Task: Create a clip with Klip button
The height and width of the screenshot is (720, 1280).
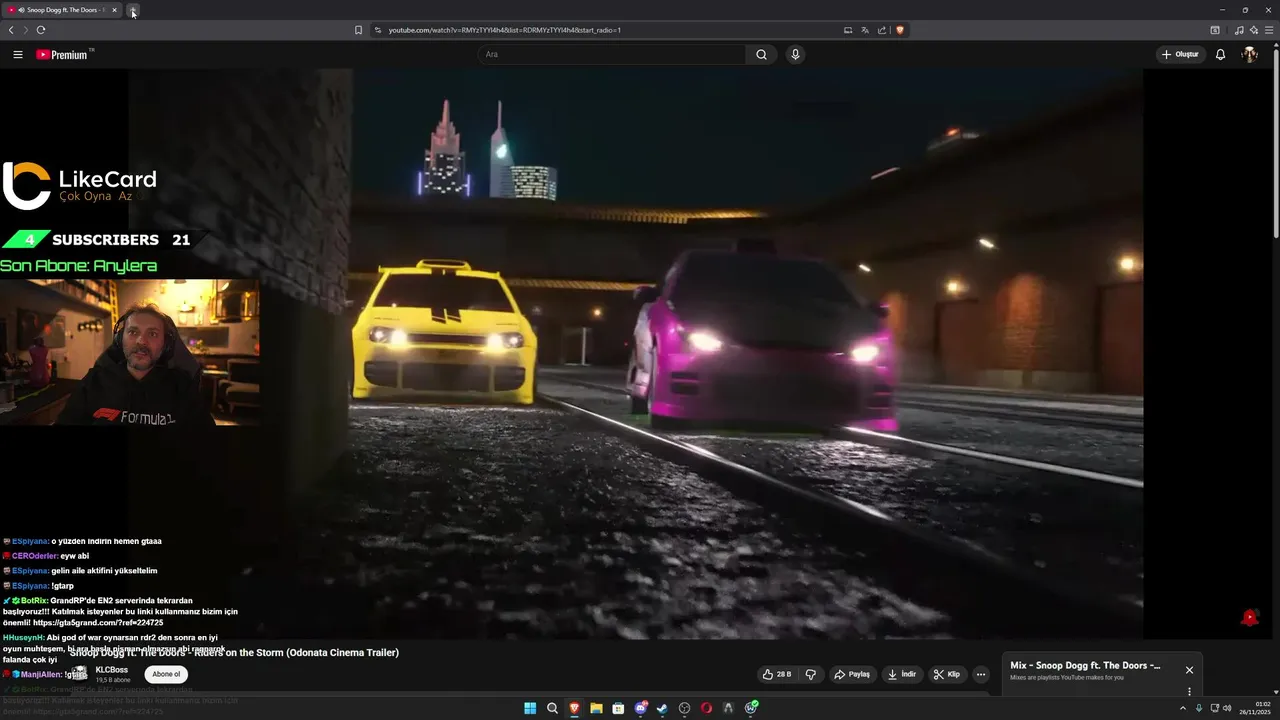Action: point(947,674)
